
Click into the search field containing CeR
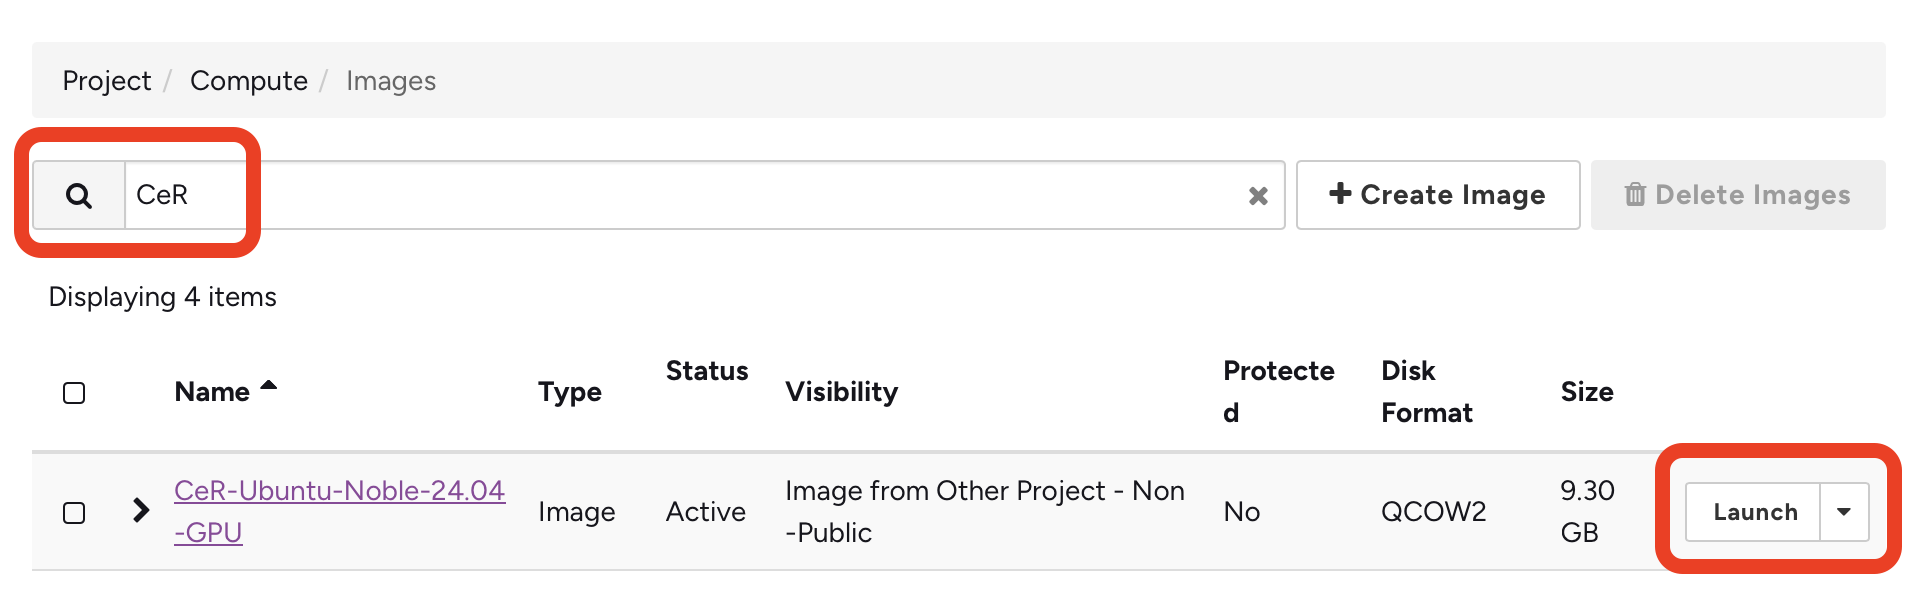[x=680, y=195]
